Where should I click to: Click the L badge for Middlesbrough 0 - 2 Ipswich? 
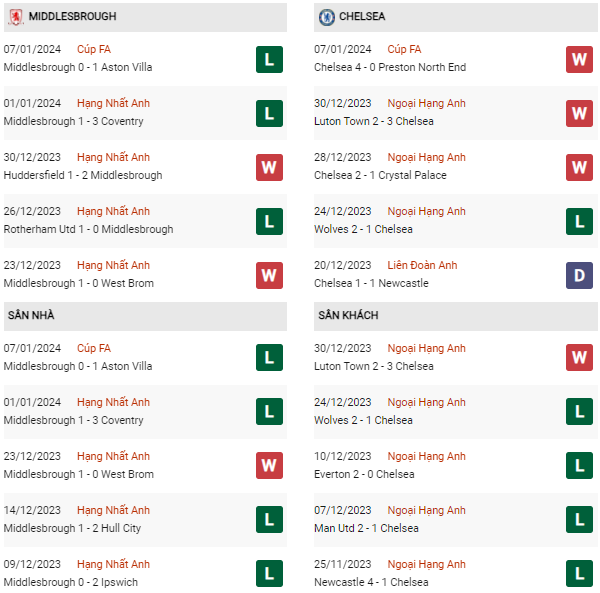(268, 574)
